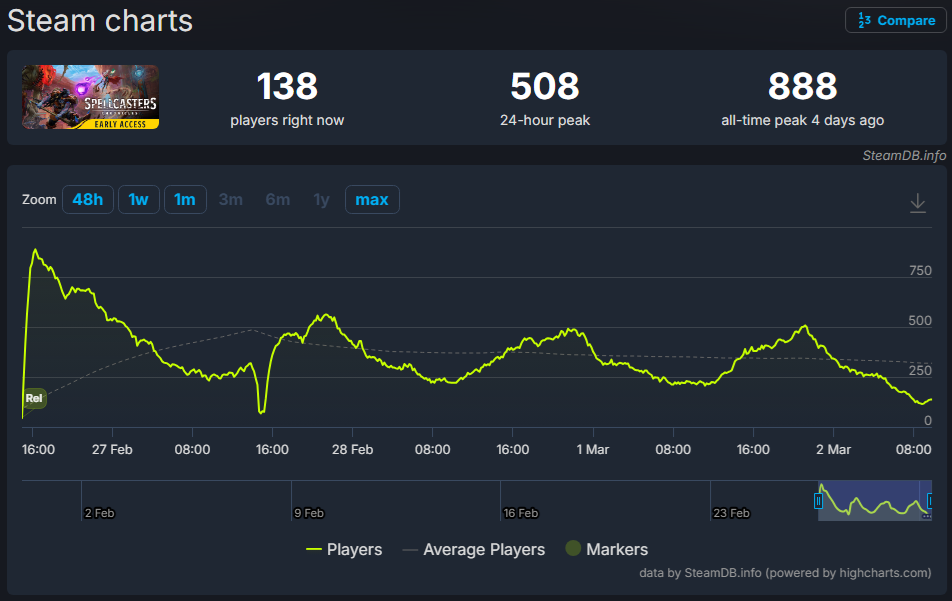
Task: Click the Compare numbers icon
Action: [x=864, y=21]
